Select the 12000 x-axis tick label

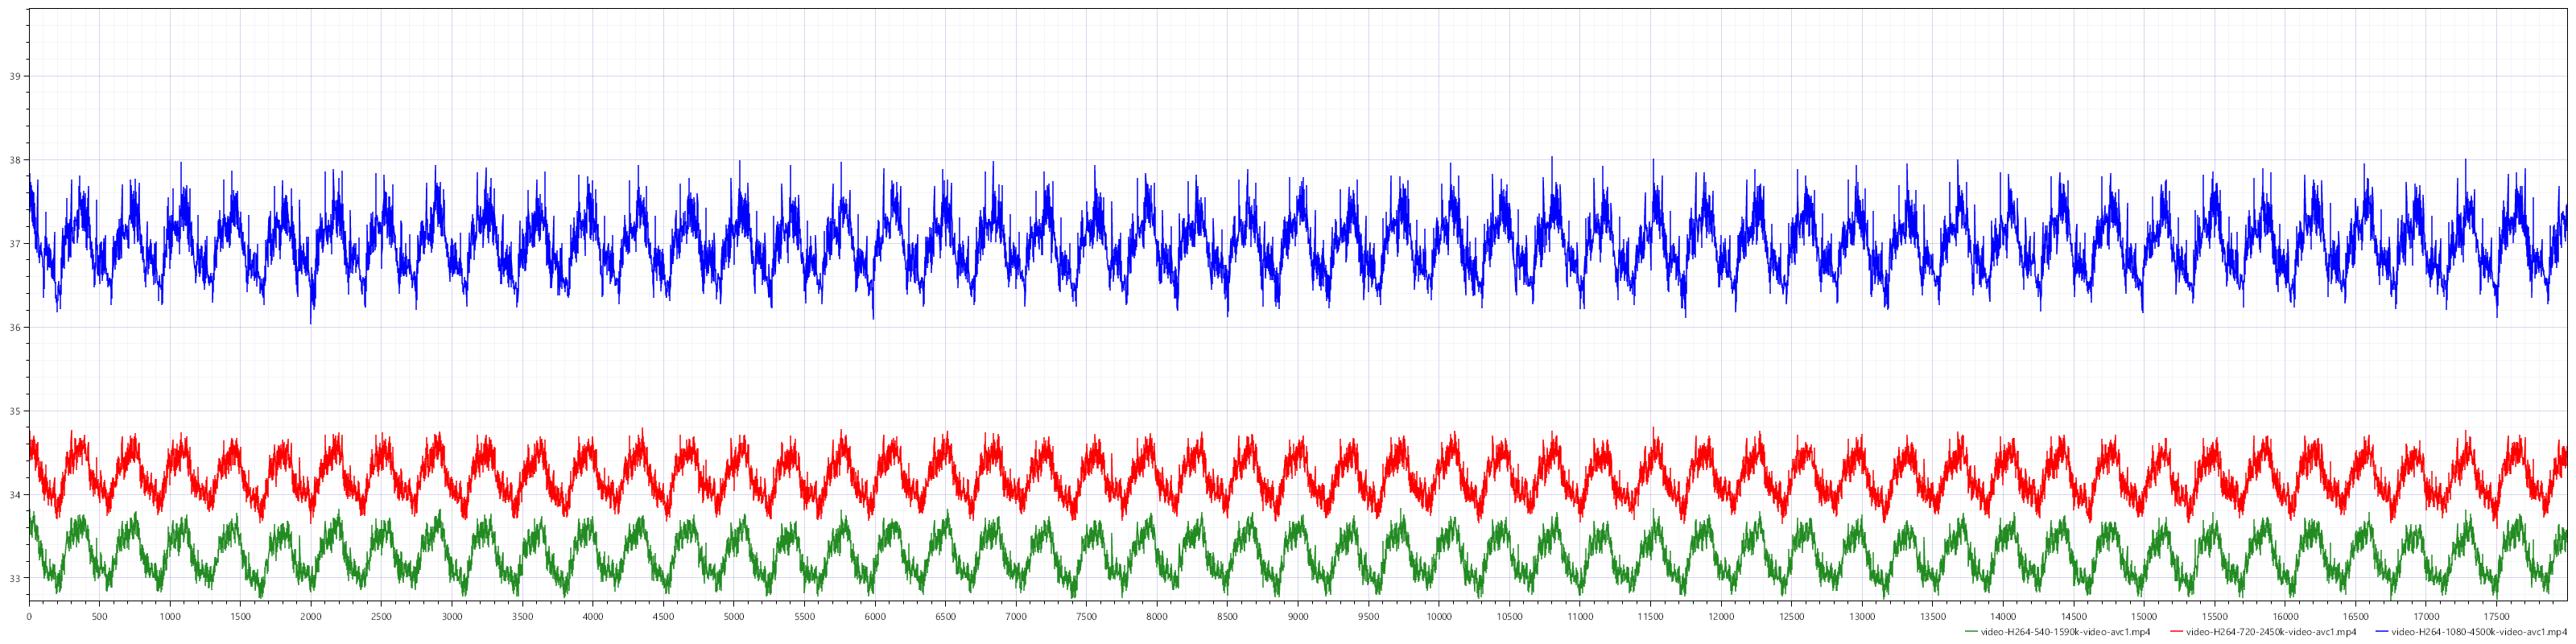tap(1721, 617)
